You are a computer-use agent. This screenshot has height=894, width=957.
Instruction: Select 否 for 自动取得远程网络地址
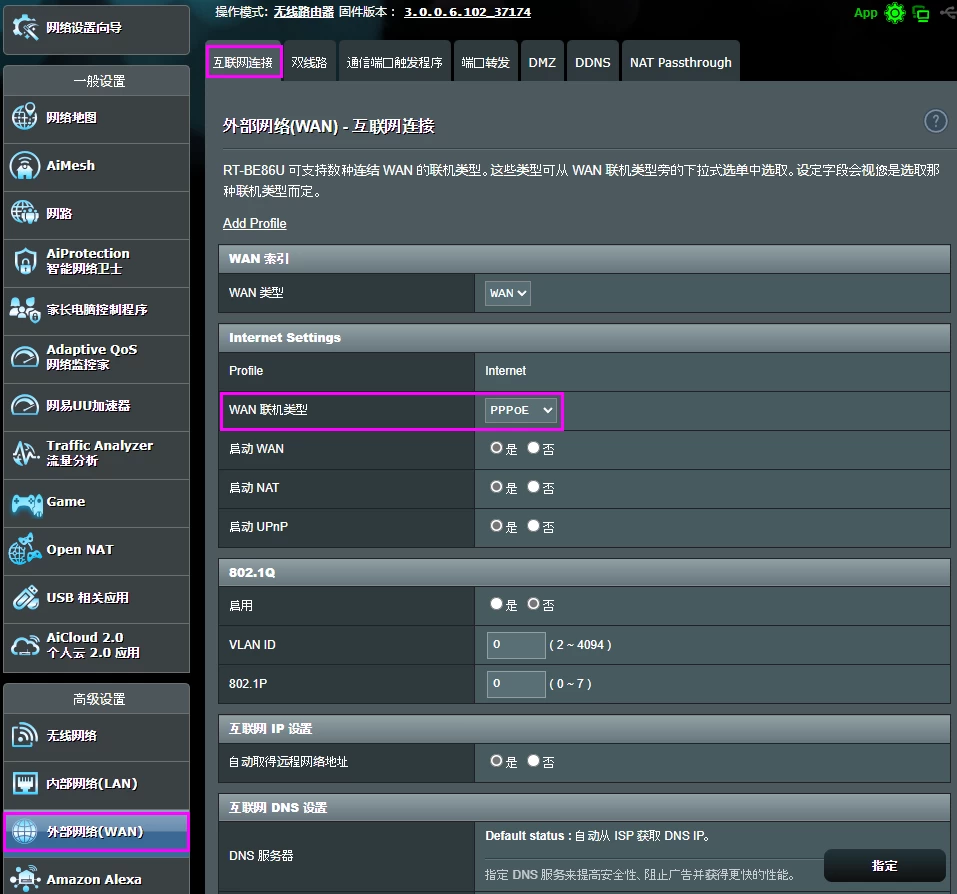click(531, 760)
